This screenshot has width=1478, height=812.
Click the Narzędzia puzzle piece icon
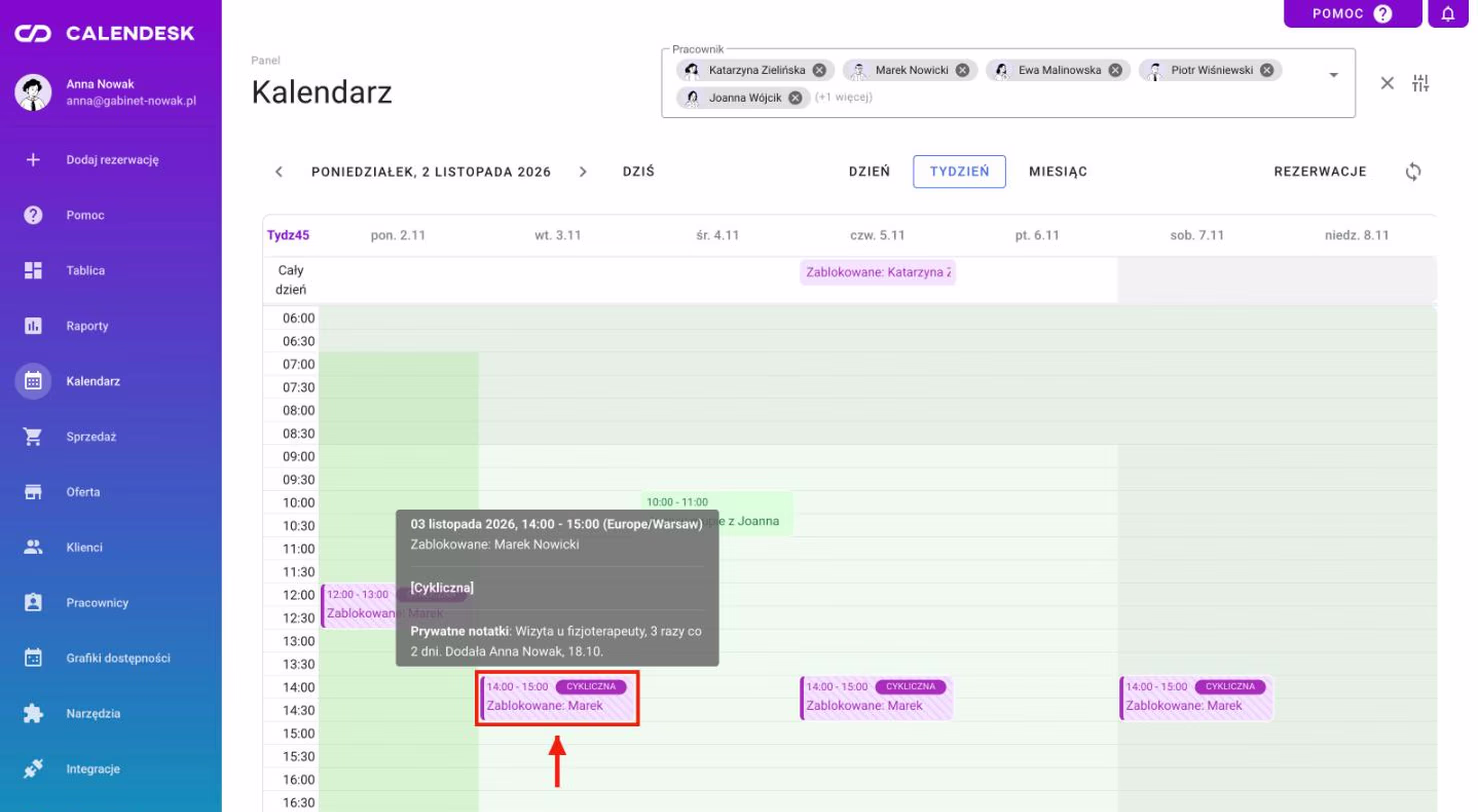(33, 714)
